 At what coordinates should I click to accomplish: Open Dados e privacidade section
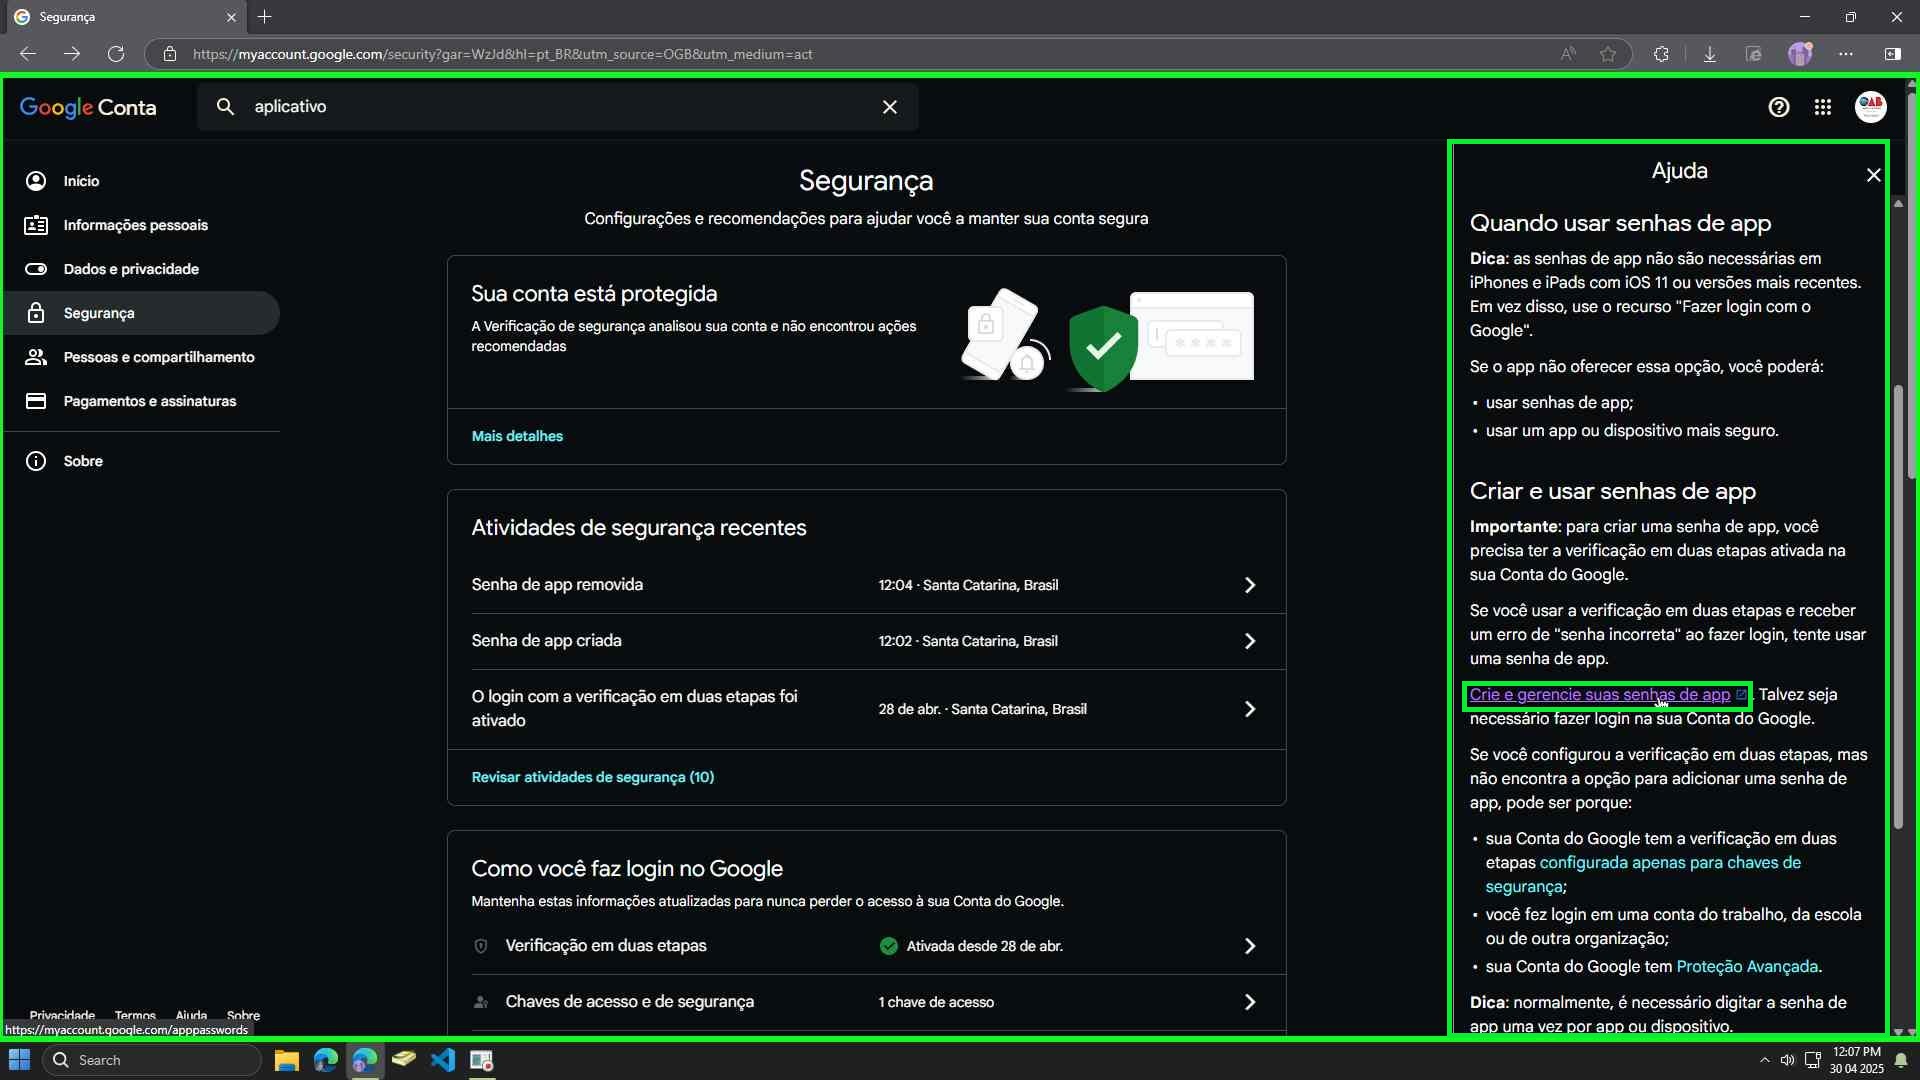click(x=142, y=269)
